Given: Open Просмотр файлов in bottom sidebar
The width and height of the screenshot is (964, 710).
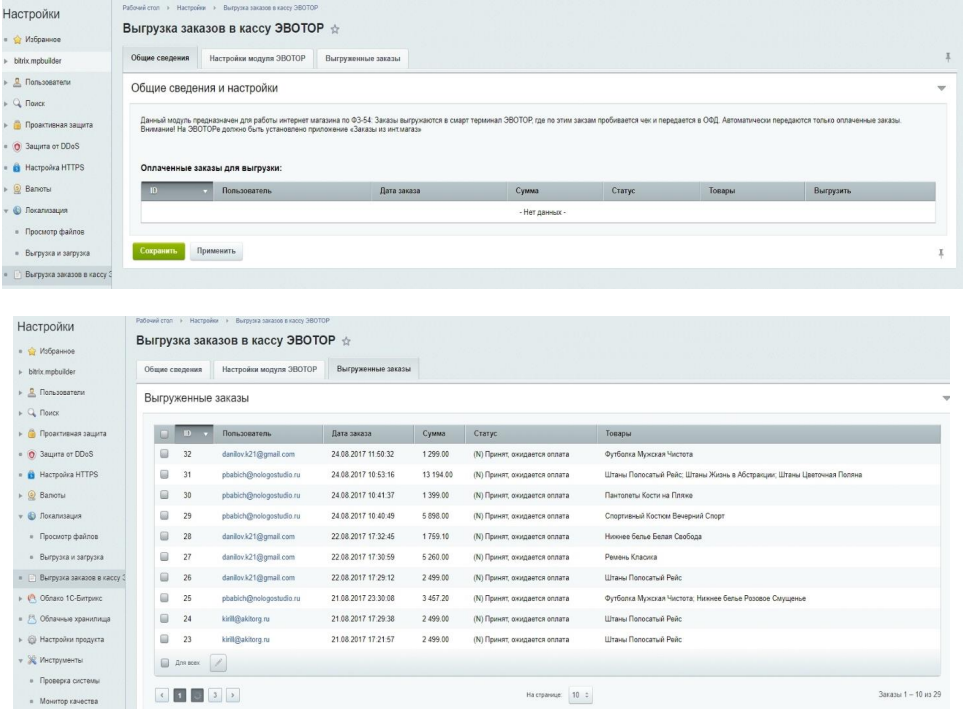Looking at the screenshot, I should pos(69,537).
